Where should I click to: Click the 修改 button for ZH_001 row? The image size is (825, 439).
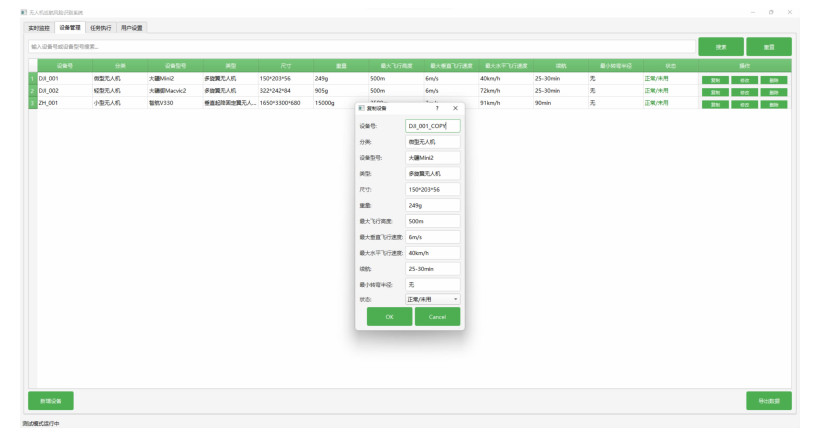click(x=744, y=104)
